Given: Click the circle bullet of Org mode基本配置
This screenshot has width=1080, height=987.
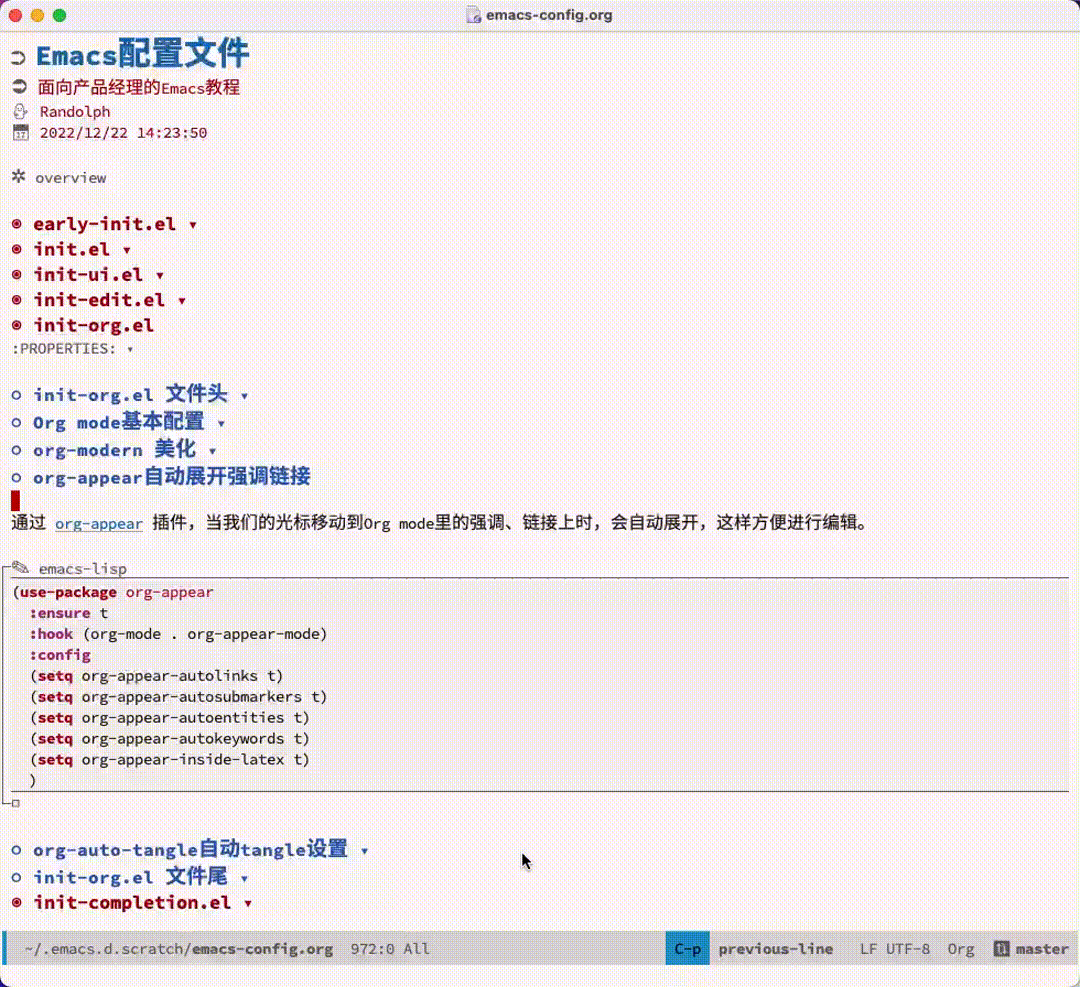Looking at the screenshot, I should click(x=17, y=422).
